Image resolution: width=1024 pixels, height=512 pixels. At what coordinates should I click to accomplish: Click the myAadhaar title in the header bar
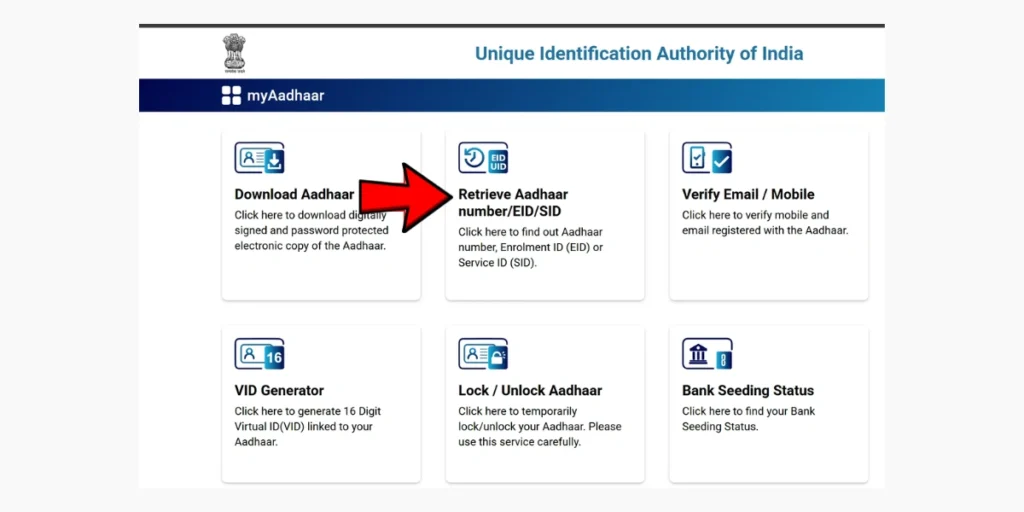coord(285,96)
